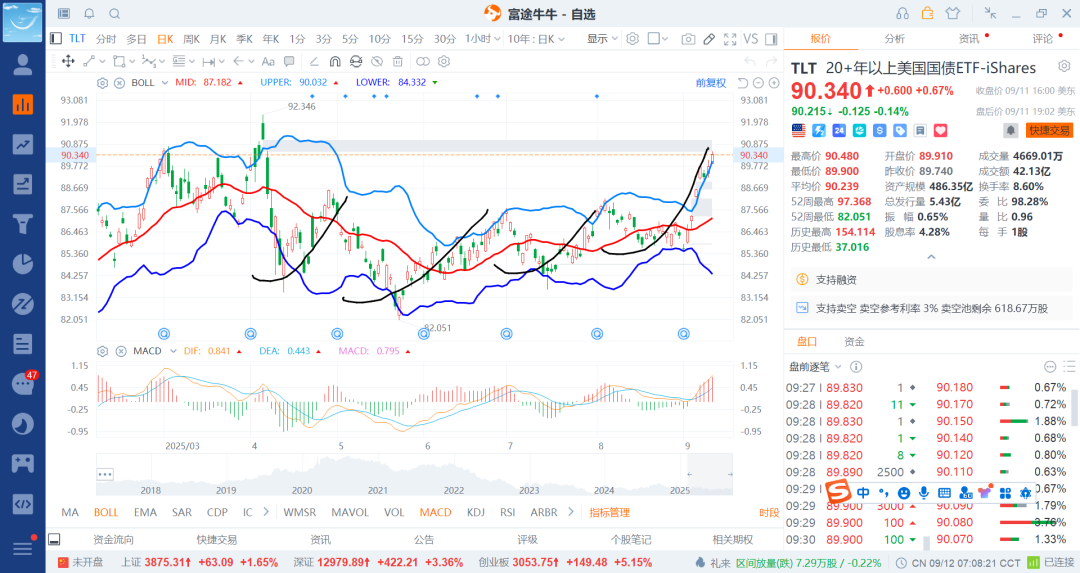
Task: Toggle the left watchlist panel
Action: pyautogui.click(x=56, y=39)
